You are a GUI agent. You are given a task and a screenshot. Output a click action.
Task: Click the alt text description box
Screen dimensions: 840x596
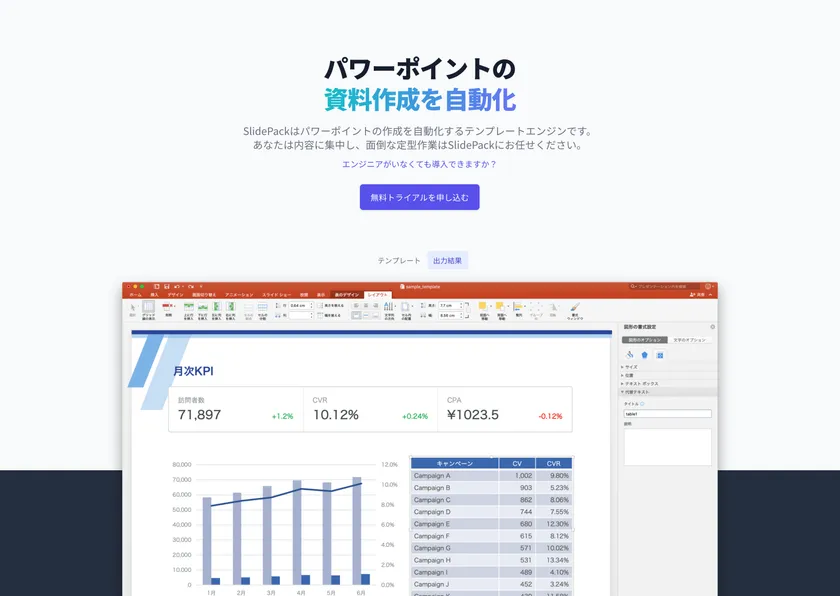[668, 447]
